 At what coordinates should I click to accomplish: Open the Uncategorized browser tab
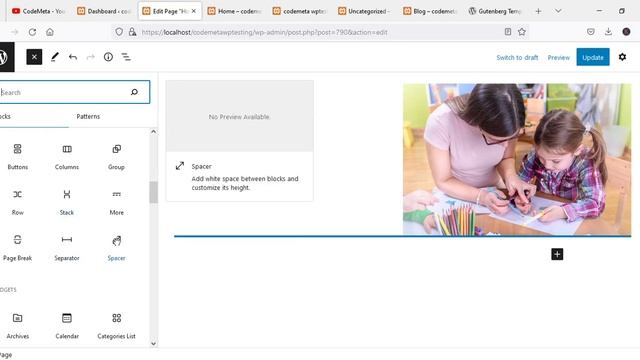pos(364,11)
